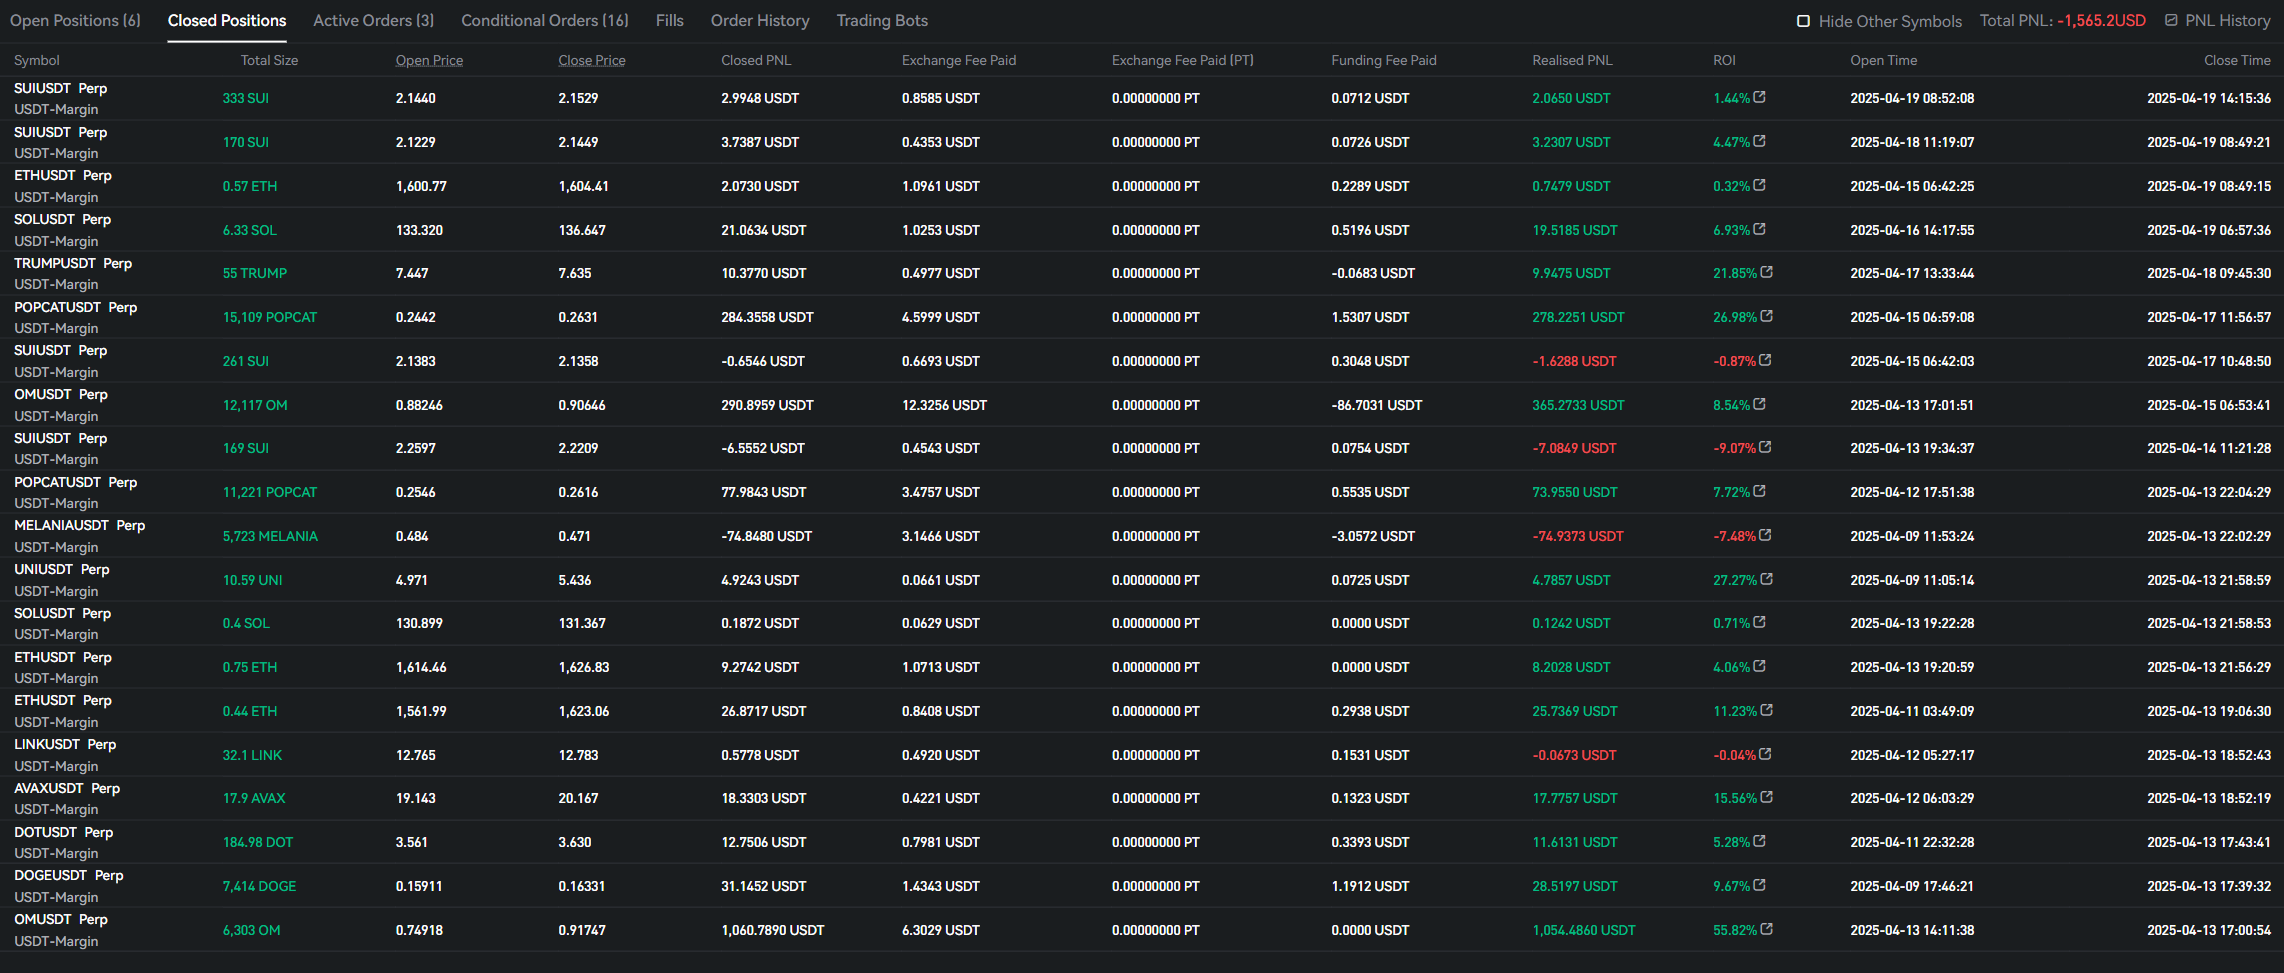Select the Trading Bots tab
The width and height of the screenshot is (2284, 973).
[x=882, y=20]
